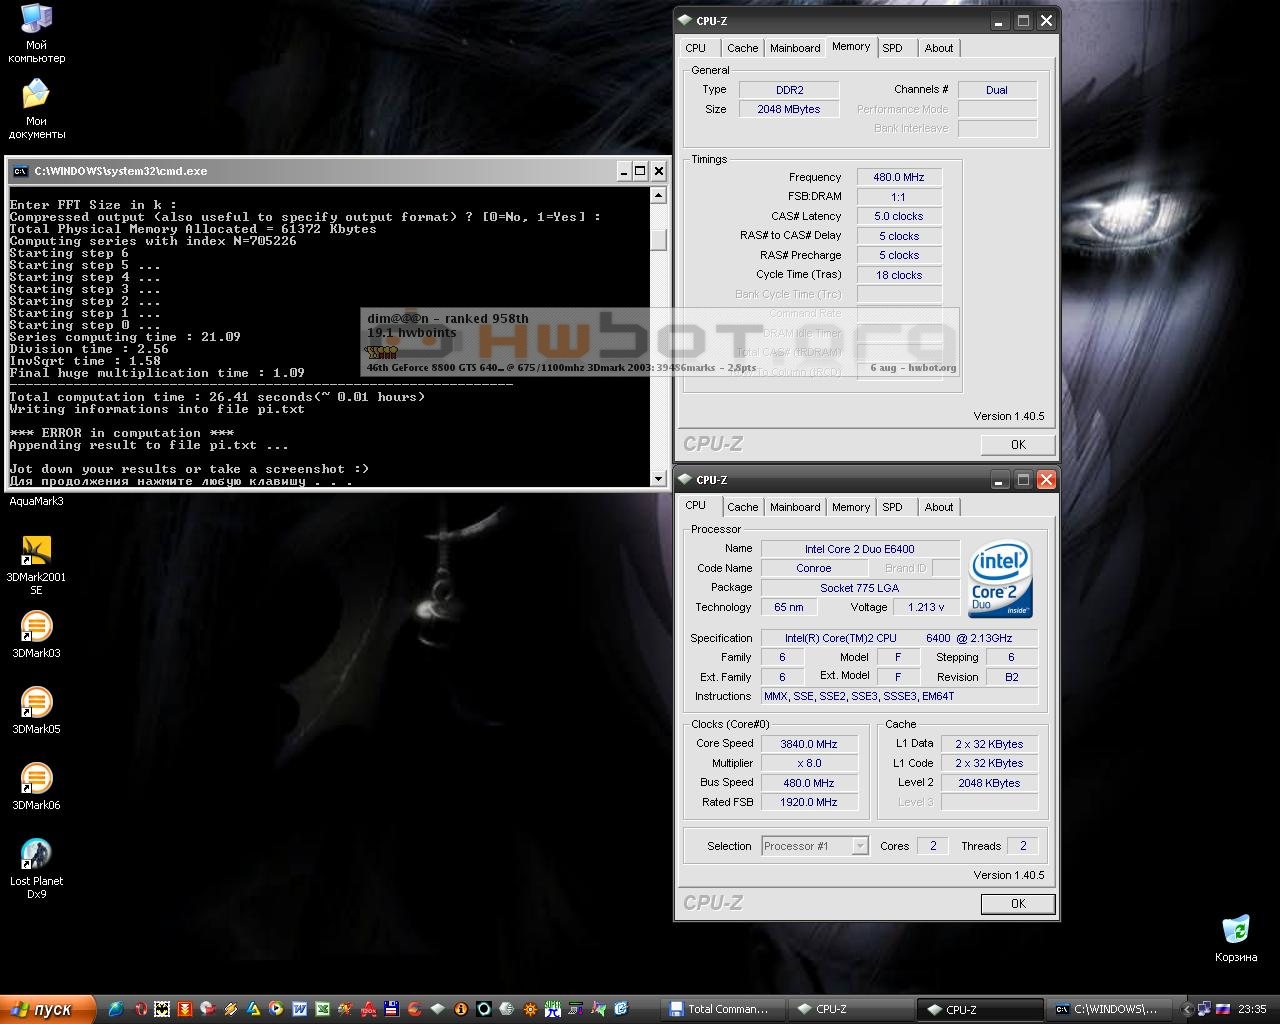Click the orange info quick launch icon
1280x1024 pixels.
click(x=460, y=1009)
